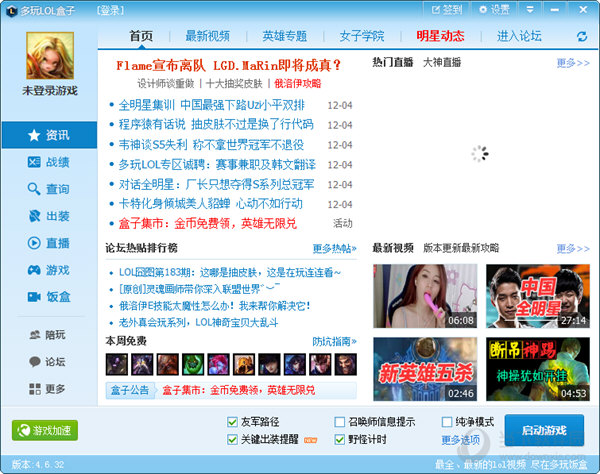Image resolution: width=600 pixels, height=474 pixels.
Task: Open 更多>> link beside 最新视频
Action: (573, 249)
